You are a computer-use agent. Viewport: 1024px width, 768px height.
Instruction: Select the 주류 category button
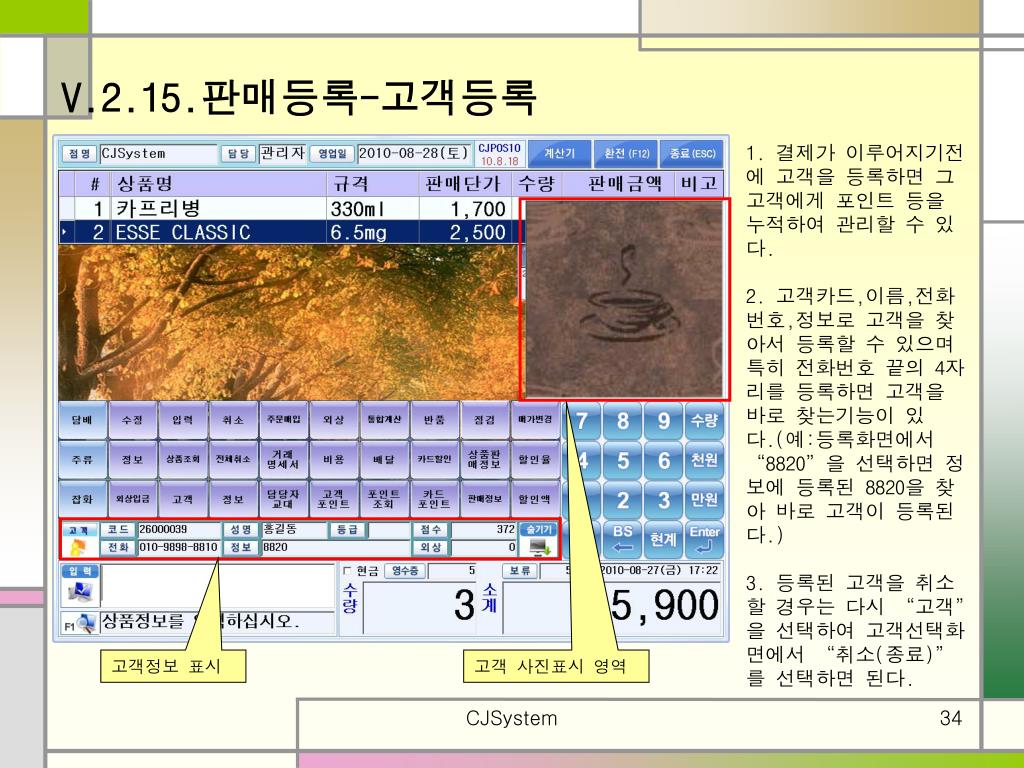pyautogui.click(x=82, y=460)
